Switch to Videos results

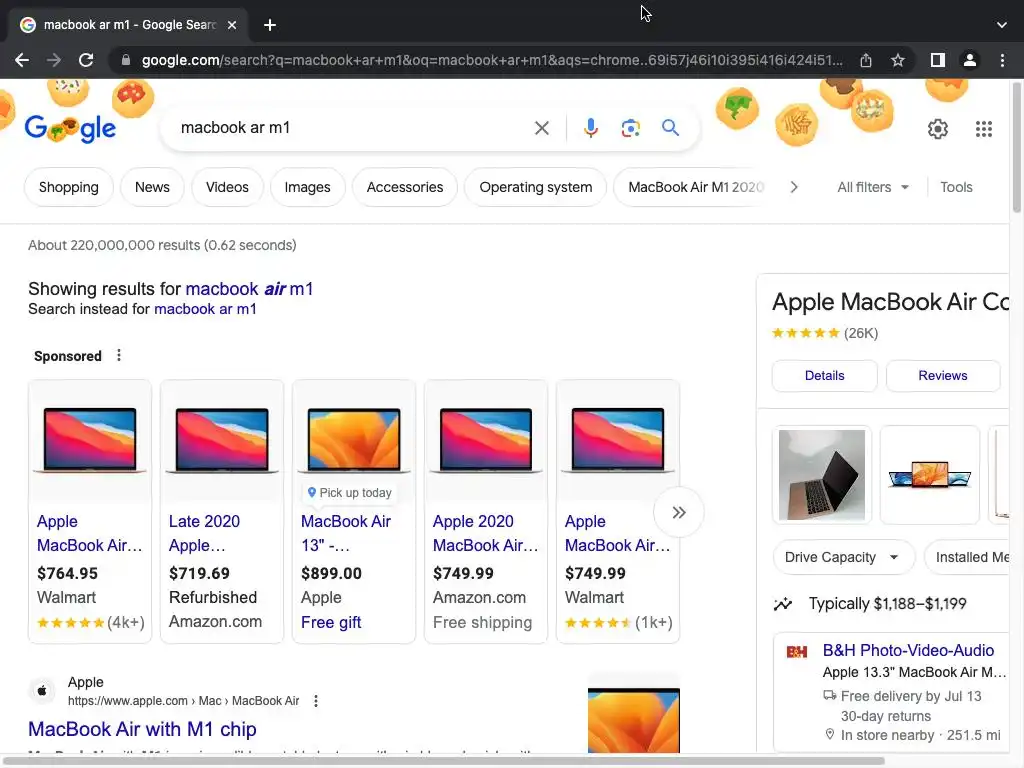tap(227, 187)
